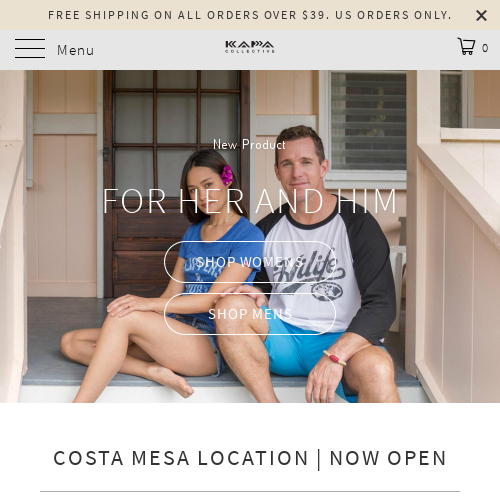Click the divider line below Costa Mesa heading
This screenshot has height=500, width=500.
pyautogui.click(x=250, y=491)
